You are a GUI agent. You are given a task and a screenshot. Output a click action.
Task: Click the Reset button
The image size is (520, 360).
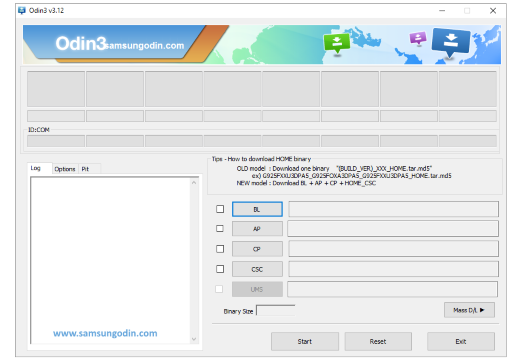coord(378,341)
